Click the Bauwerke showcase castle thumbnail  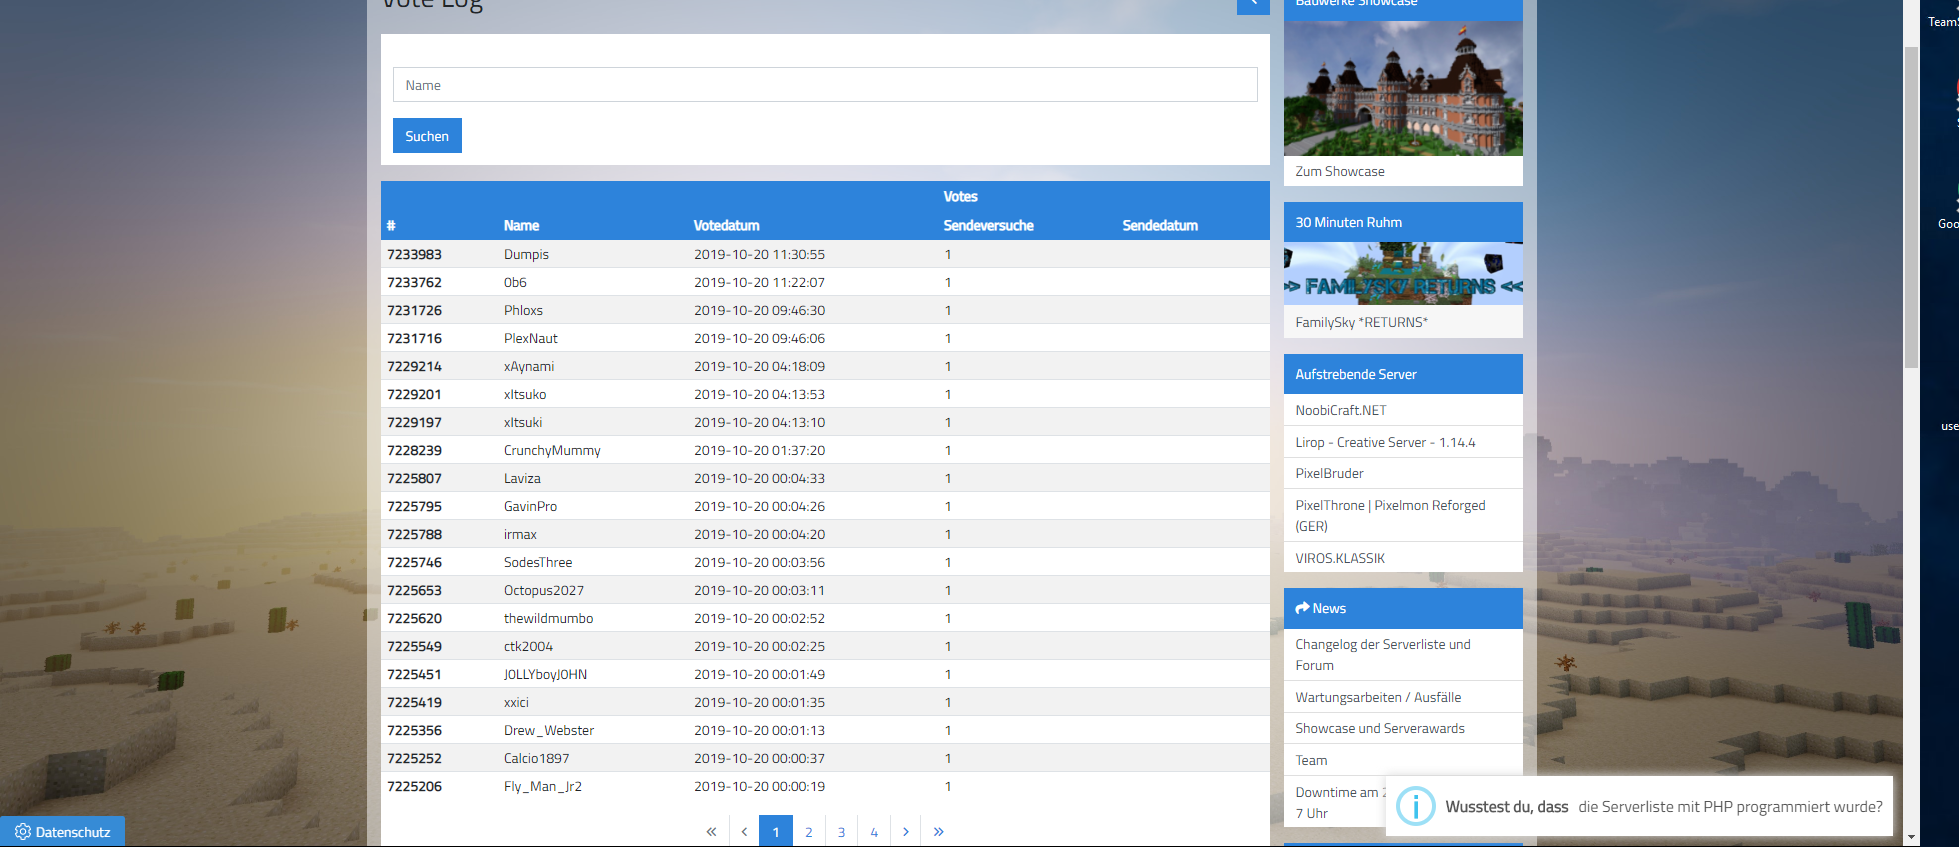(x=1403, y=88)
